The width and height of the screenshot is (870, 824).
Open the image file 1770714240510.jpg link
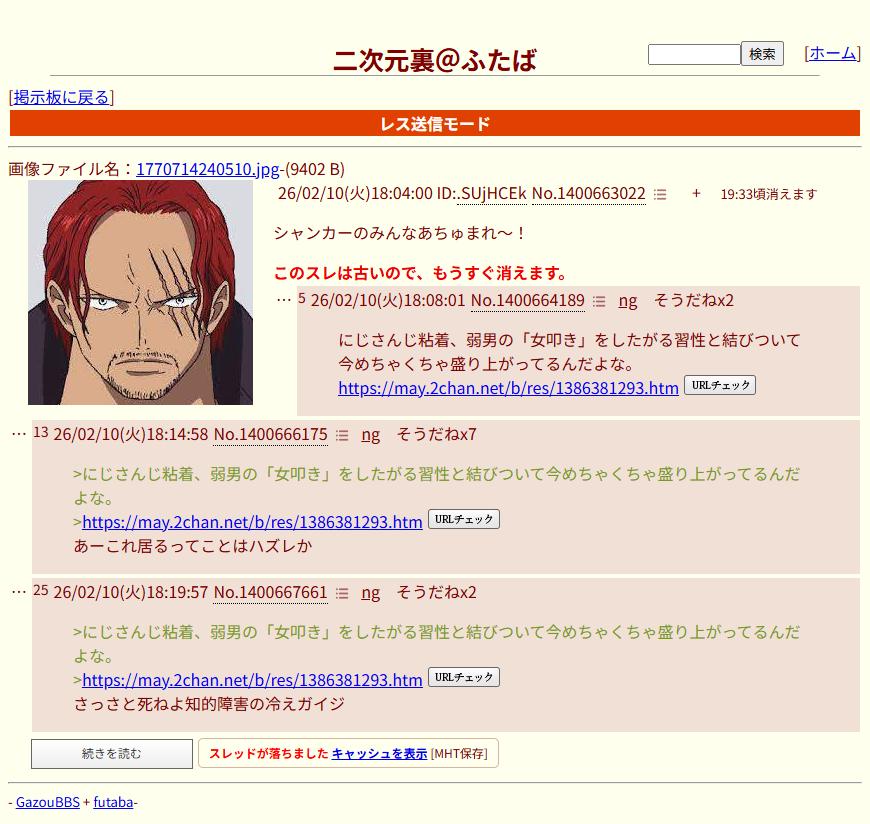[x=208, y=169]
